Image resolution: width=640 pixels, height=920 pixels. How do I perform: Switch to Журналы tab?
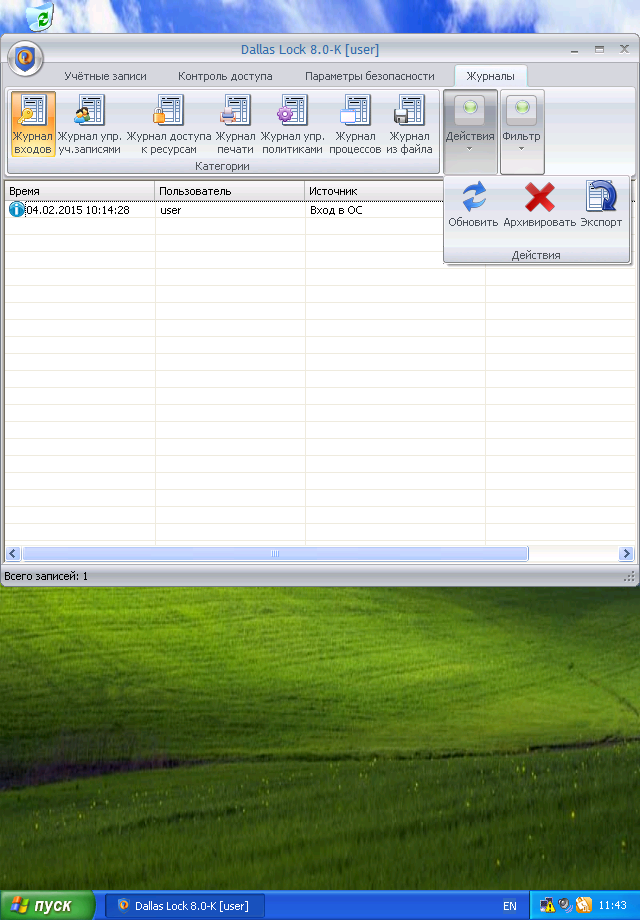tap(490, 76)
